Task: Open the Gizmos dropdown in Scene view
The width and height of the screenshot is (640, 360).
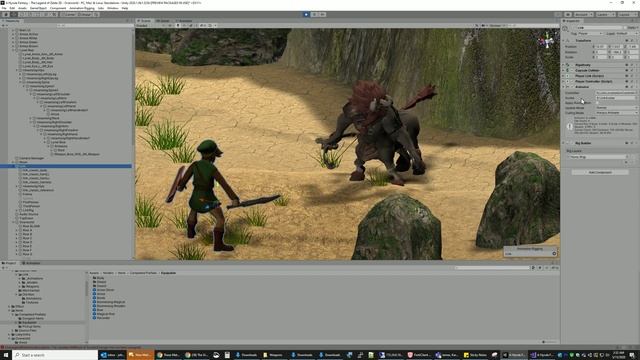Action: tap(497, 25)
